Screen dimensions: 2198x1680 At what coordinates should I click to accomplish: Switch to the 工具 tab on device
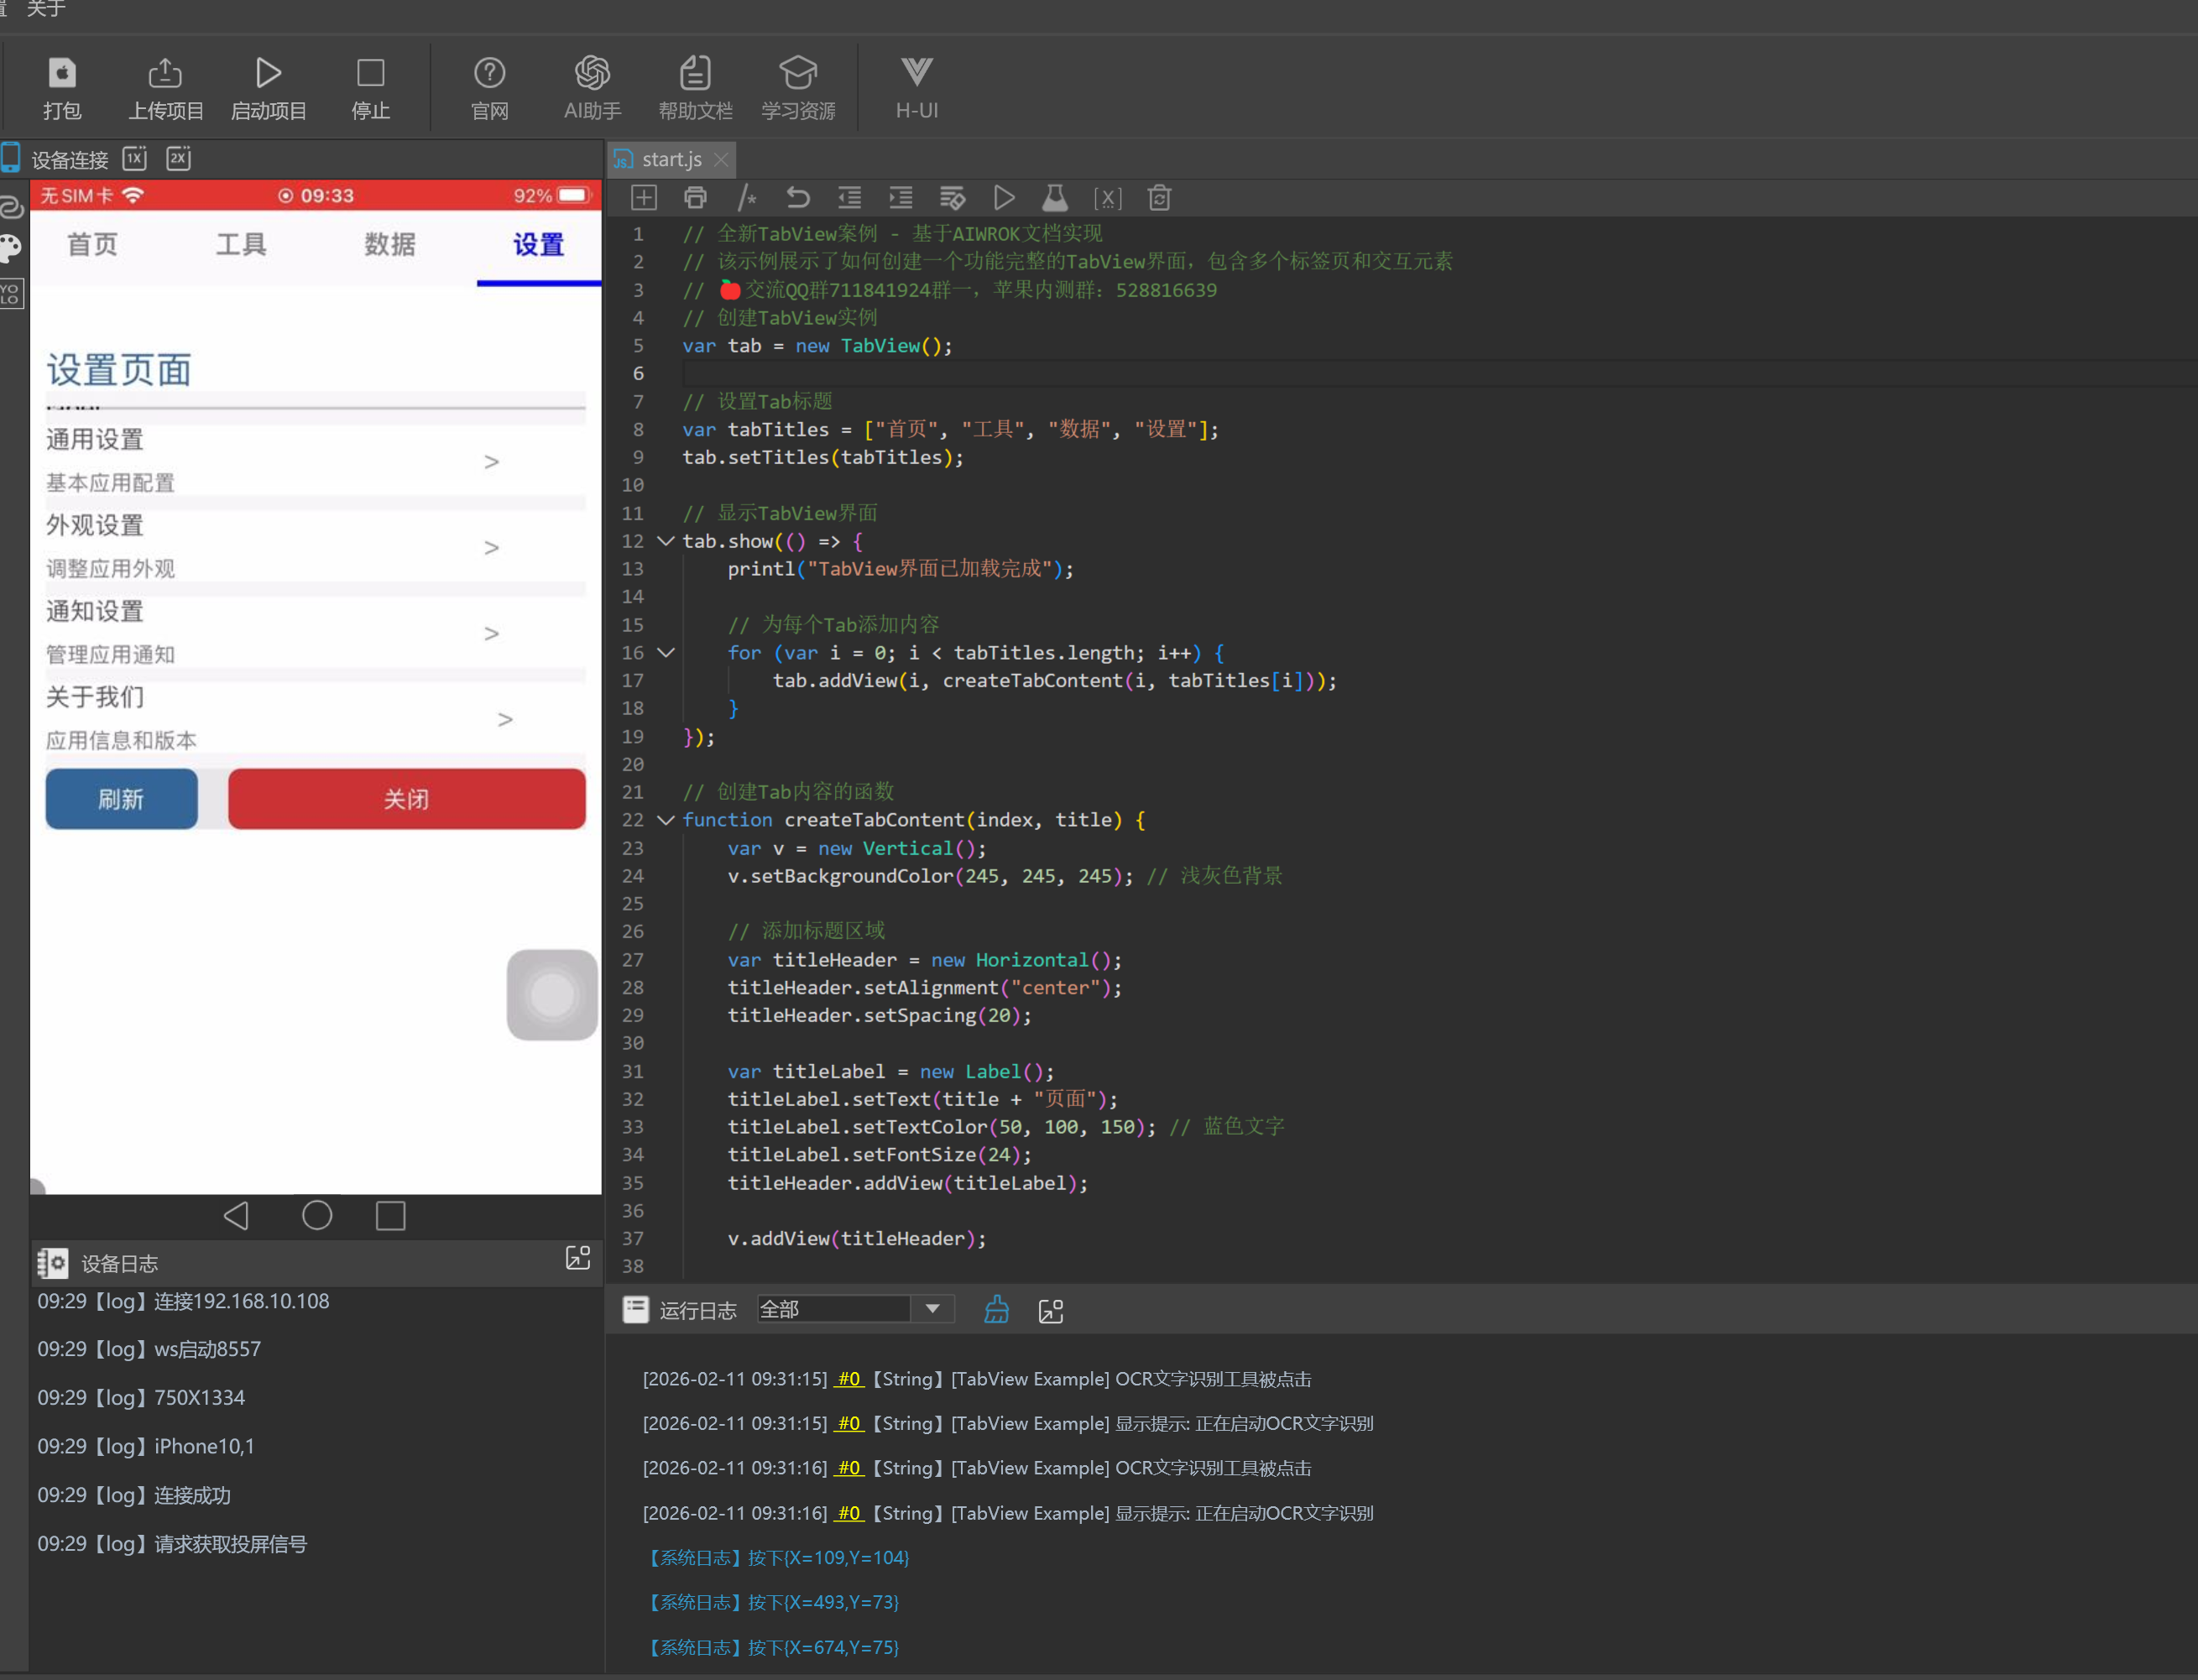click(241, 244)
